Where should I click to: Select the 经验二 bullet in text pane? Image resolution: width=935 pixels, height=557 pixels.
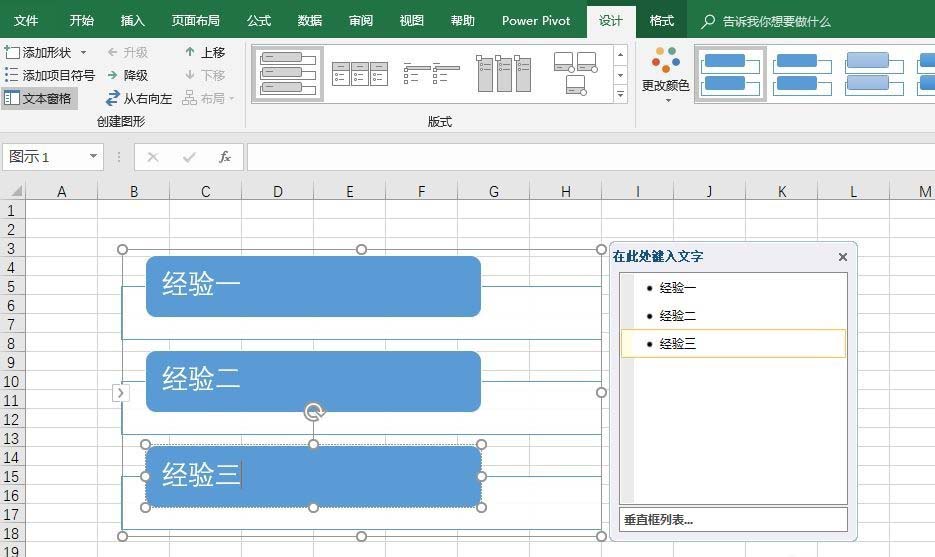point(733,315)
